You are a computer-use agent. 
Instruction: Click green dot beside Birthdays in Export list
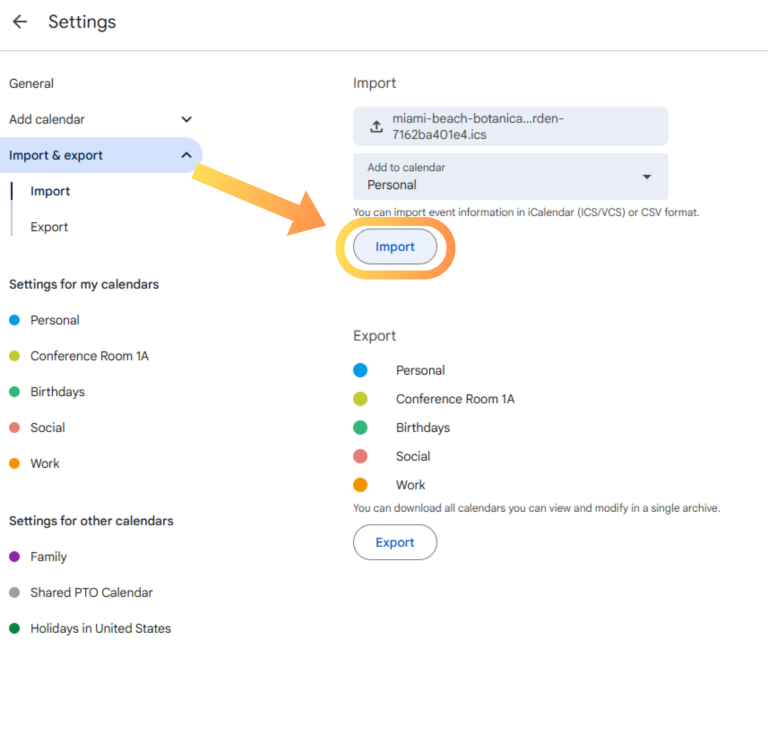click(360, 427)
